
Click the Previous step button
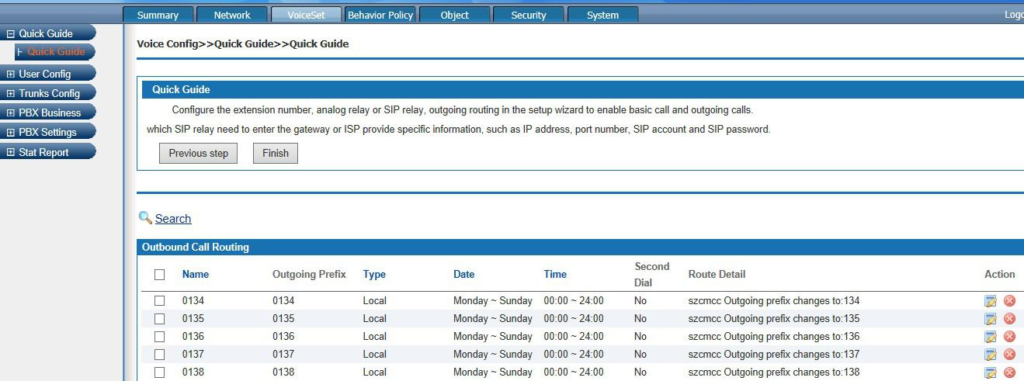[x=199, y=153]
